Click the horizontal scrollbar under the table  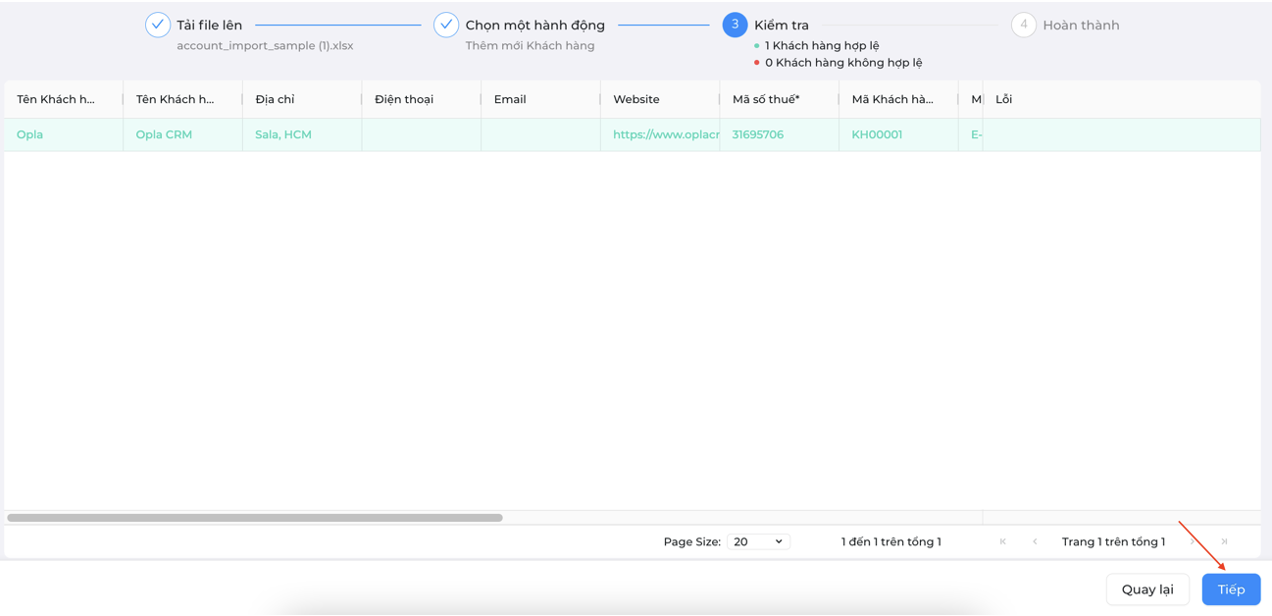(255, 518)
